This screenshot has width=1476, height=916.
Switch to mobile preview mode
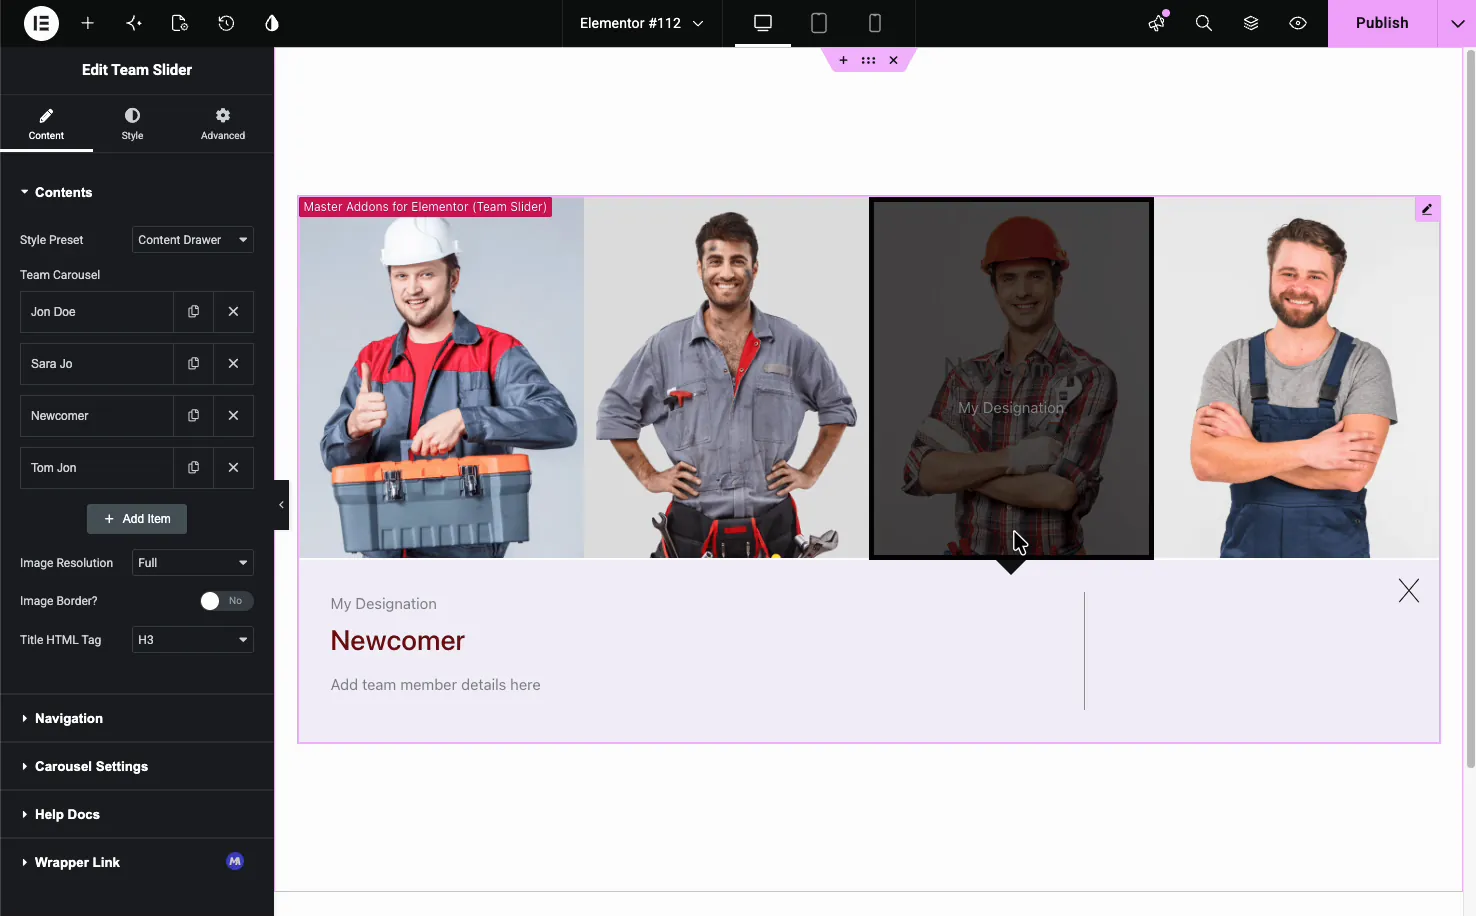click(x=875, y=23)
